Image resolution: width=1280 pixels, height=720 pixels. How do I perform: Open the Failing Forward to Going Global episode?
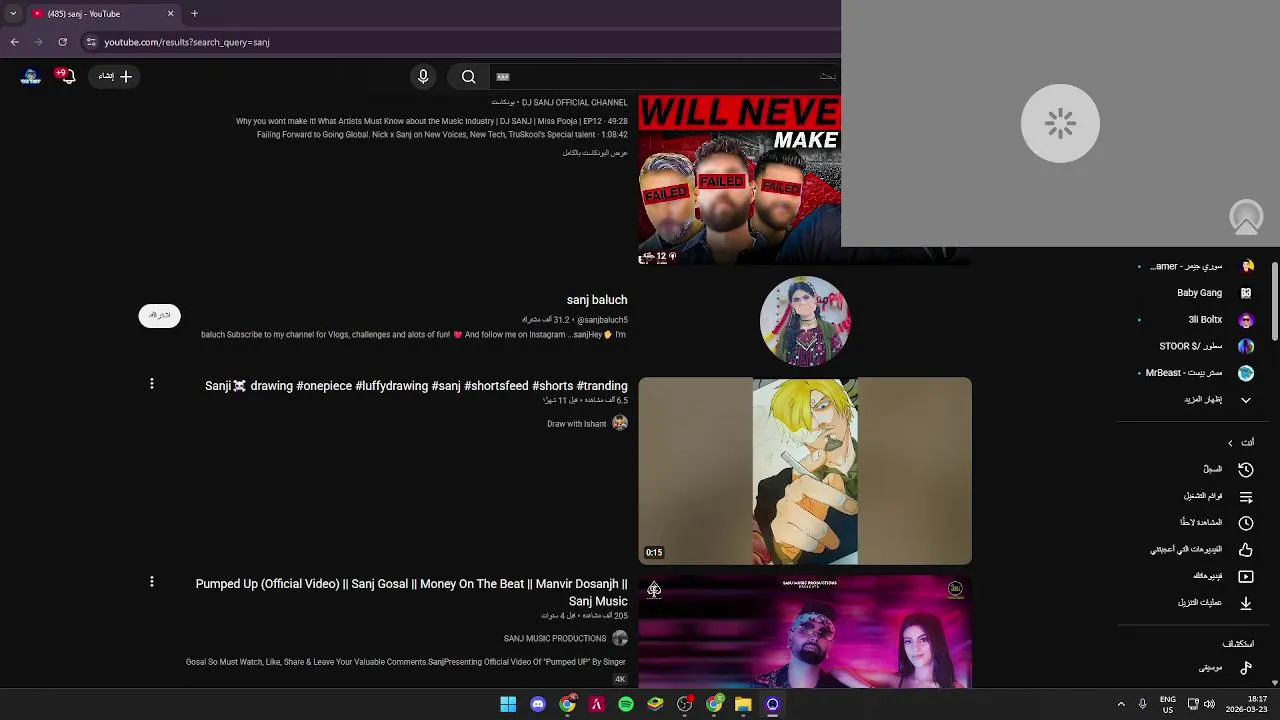442,134
